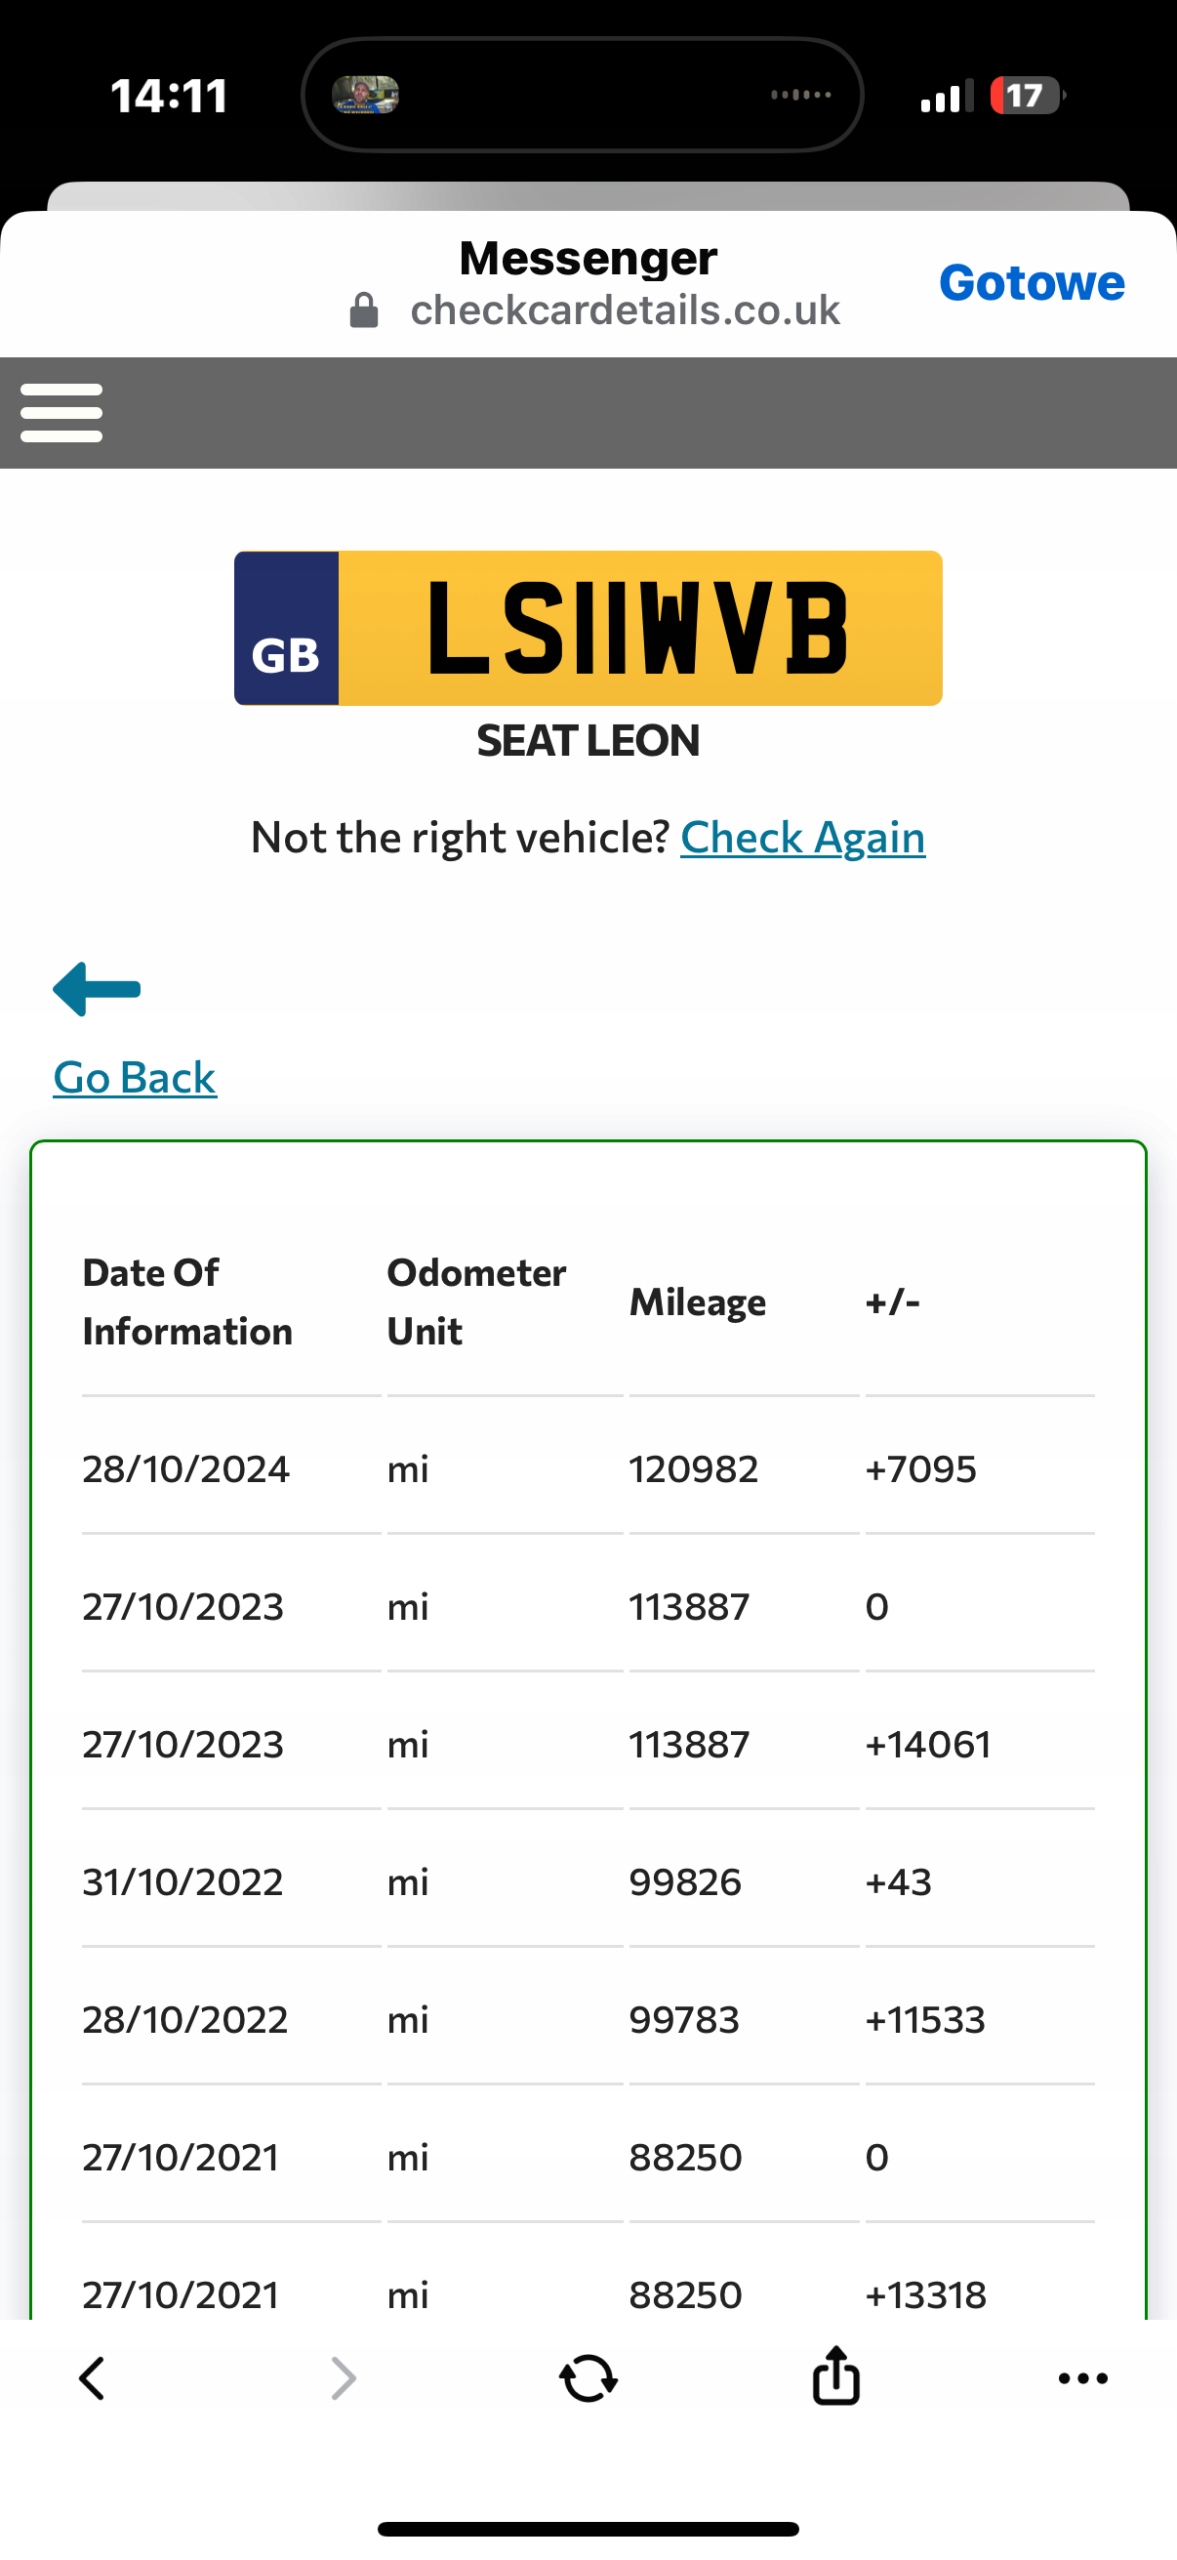Reload the page with refresh icon

[588, 2377]
